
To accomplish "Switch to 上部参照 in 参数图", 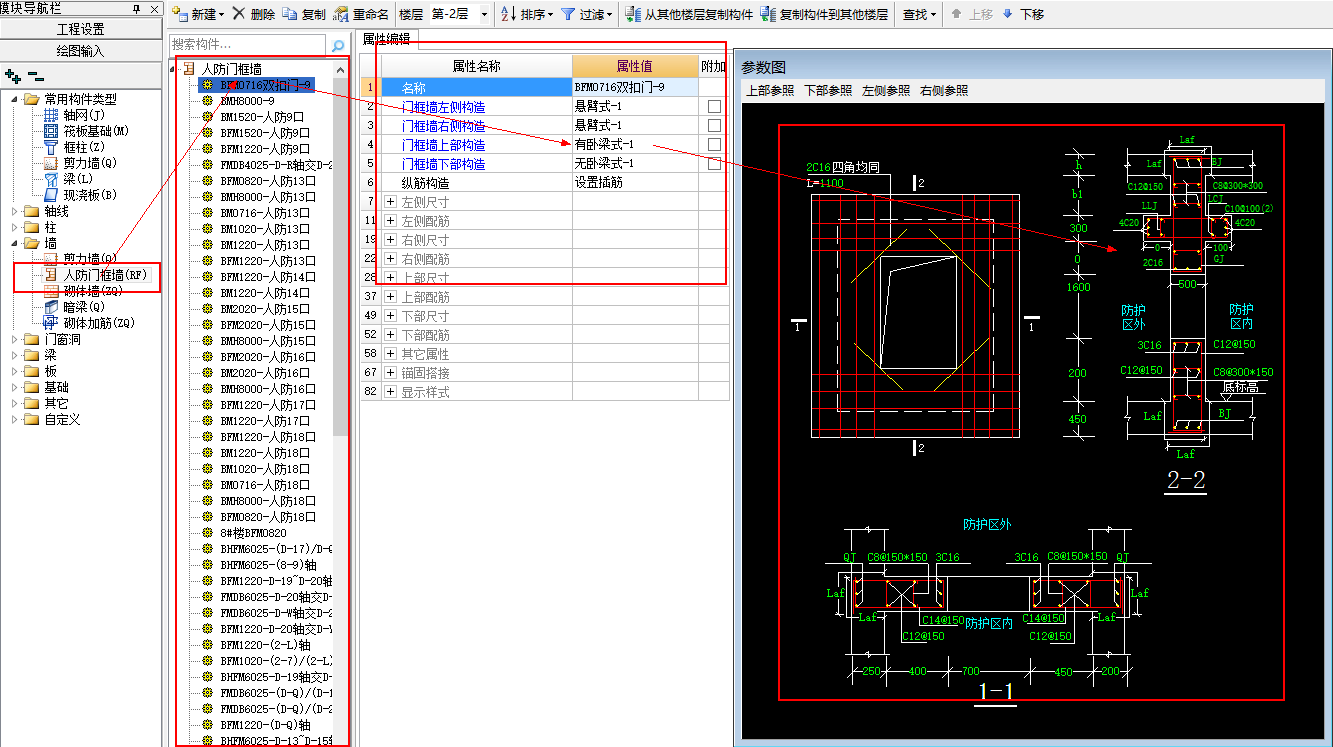I will point(770,91).
